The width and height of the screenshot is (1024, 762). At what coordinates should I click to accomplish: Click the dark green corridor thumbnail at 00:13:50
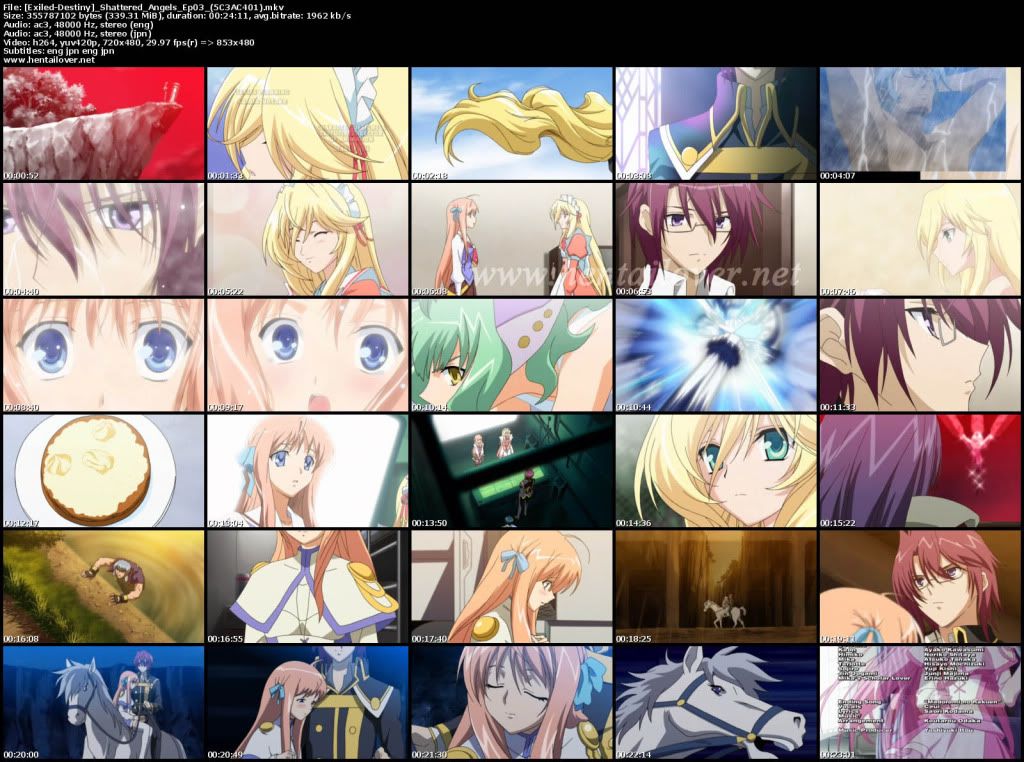tap(510, 470)
